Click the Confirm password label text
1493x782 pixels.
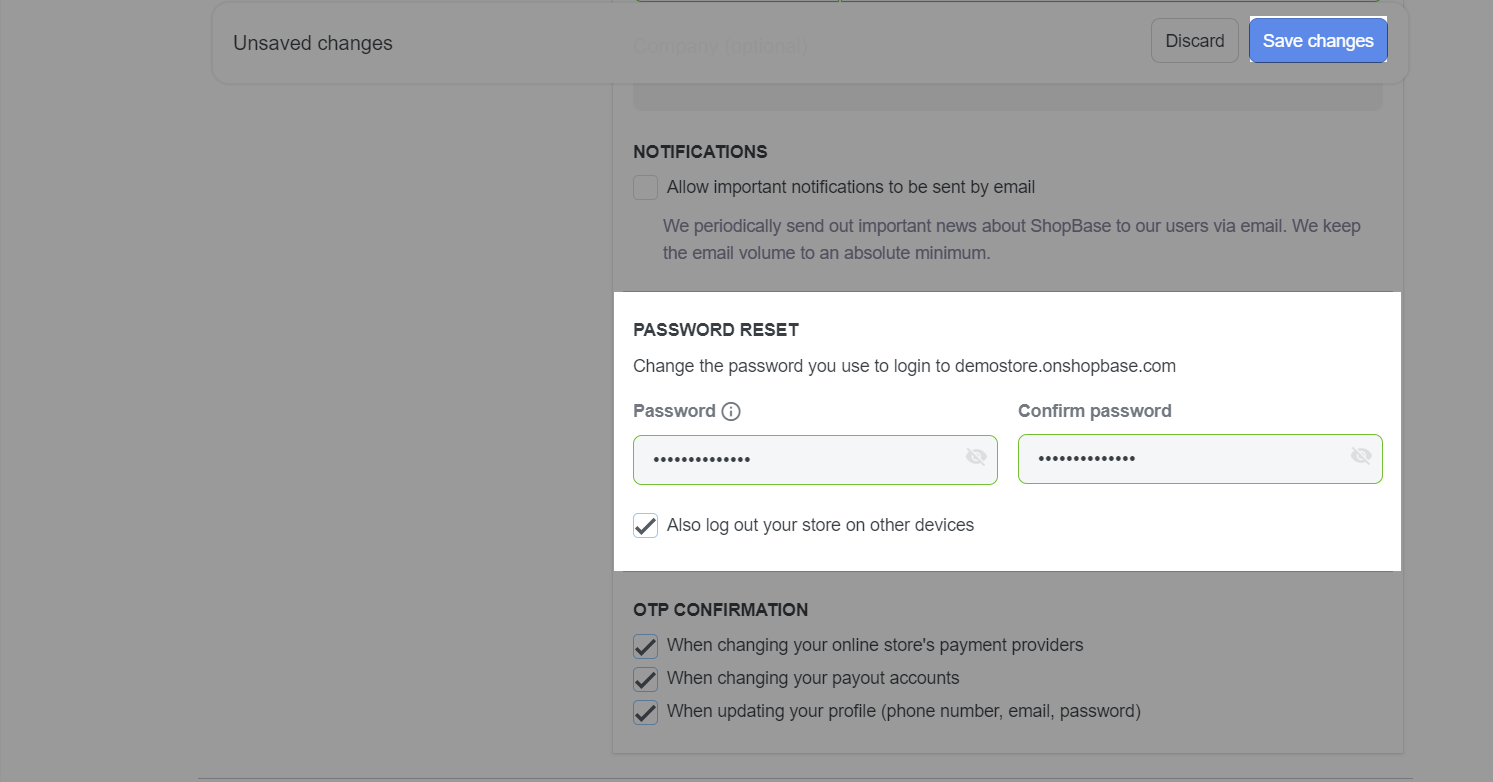[x=1095, y=411]
